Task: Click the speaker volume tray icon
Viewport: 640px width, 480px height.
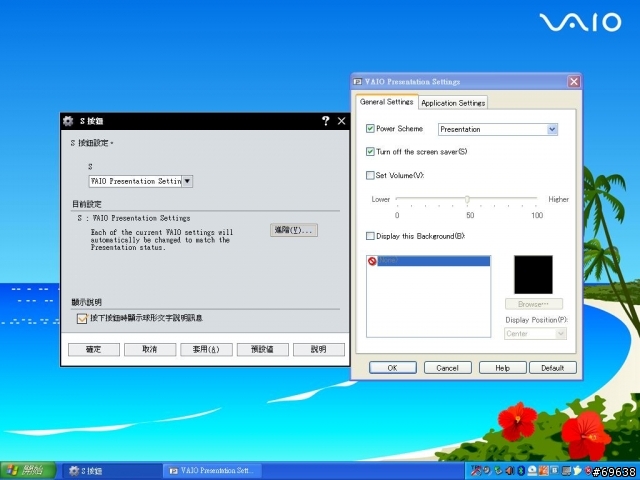Action: (x=509, y=471)
